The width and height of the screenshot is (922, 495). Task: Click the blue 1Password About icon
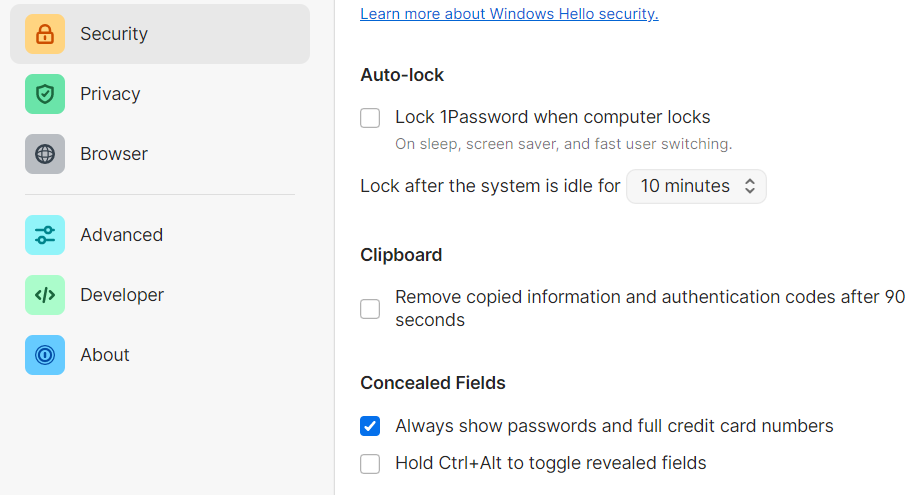[x=45, y=355]
